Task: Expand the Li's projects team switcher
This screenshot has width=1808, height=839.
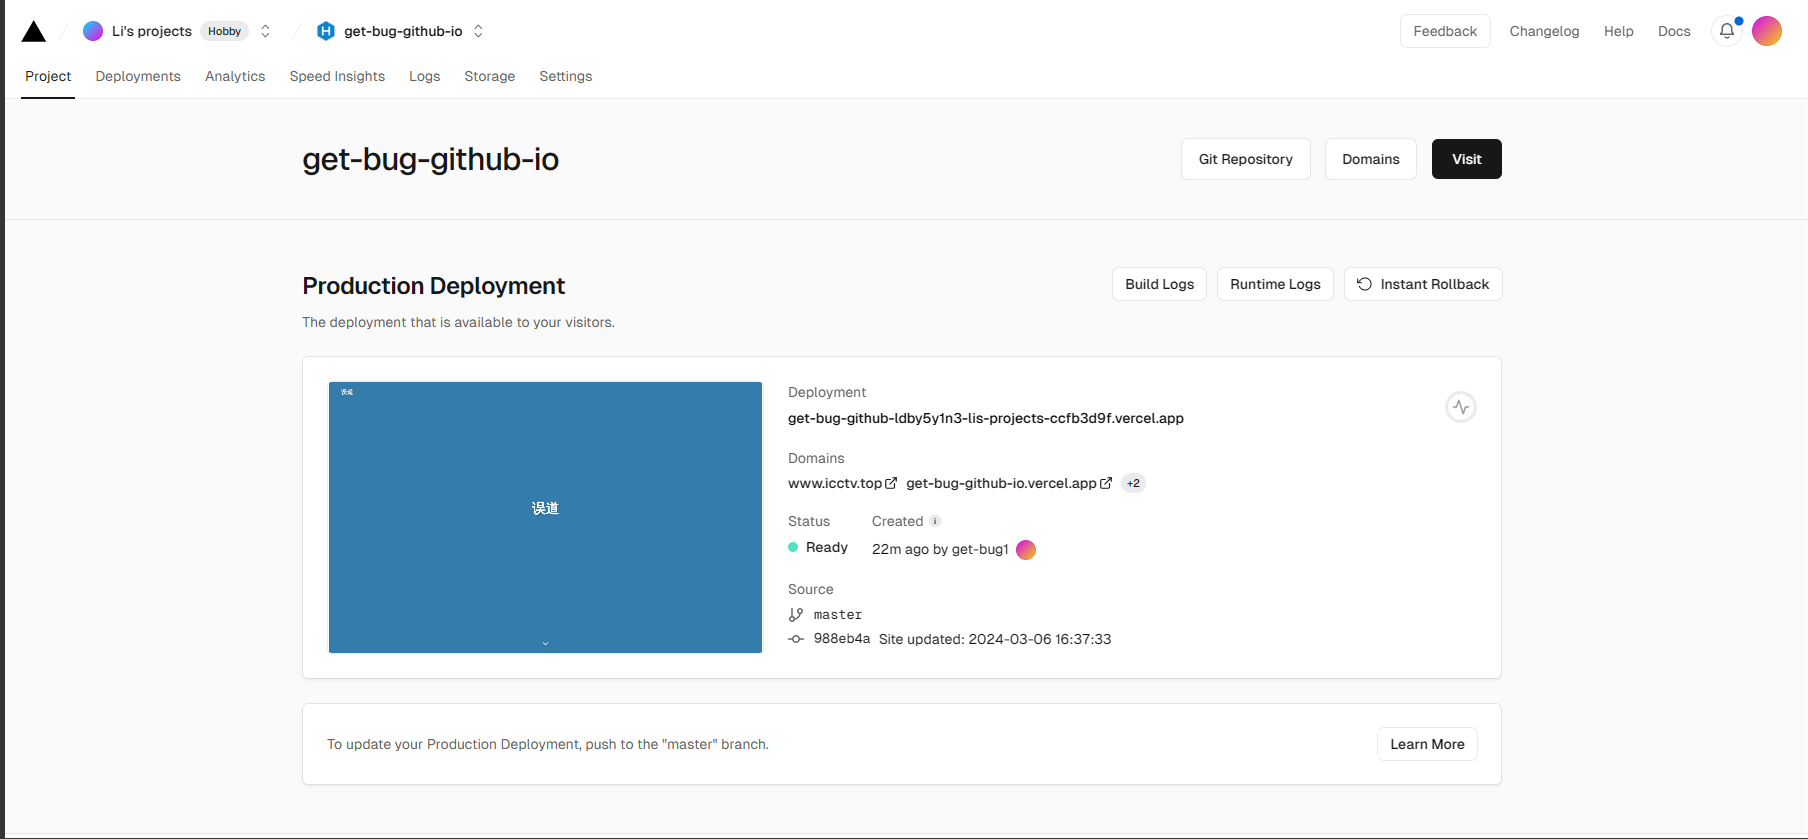Action: [x=265, y=31]
